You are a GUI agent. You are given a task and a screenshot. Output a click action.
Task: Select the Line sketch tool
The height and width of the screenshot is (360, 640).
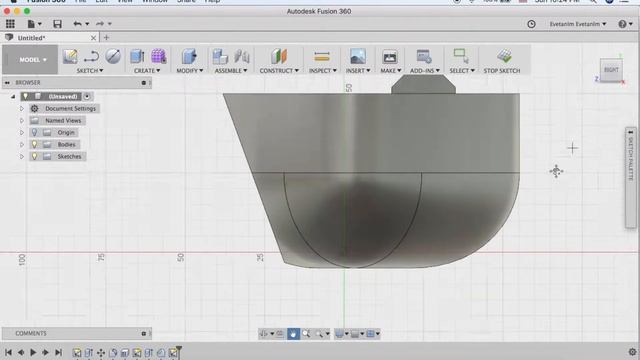click(x=91, y=56)
